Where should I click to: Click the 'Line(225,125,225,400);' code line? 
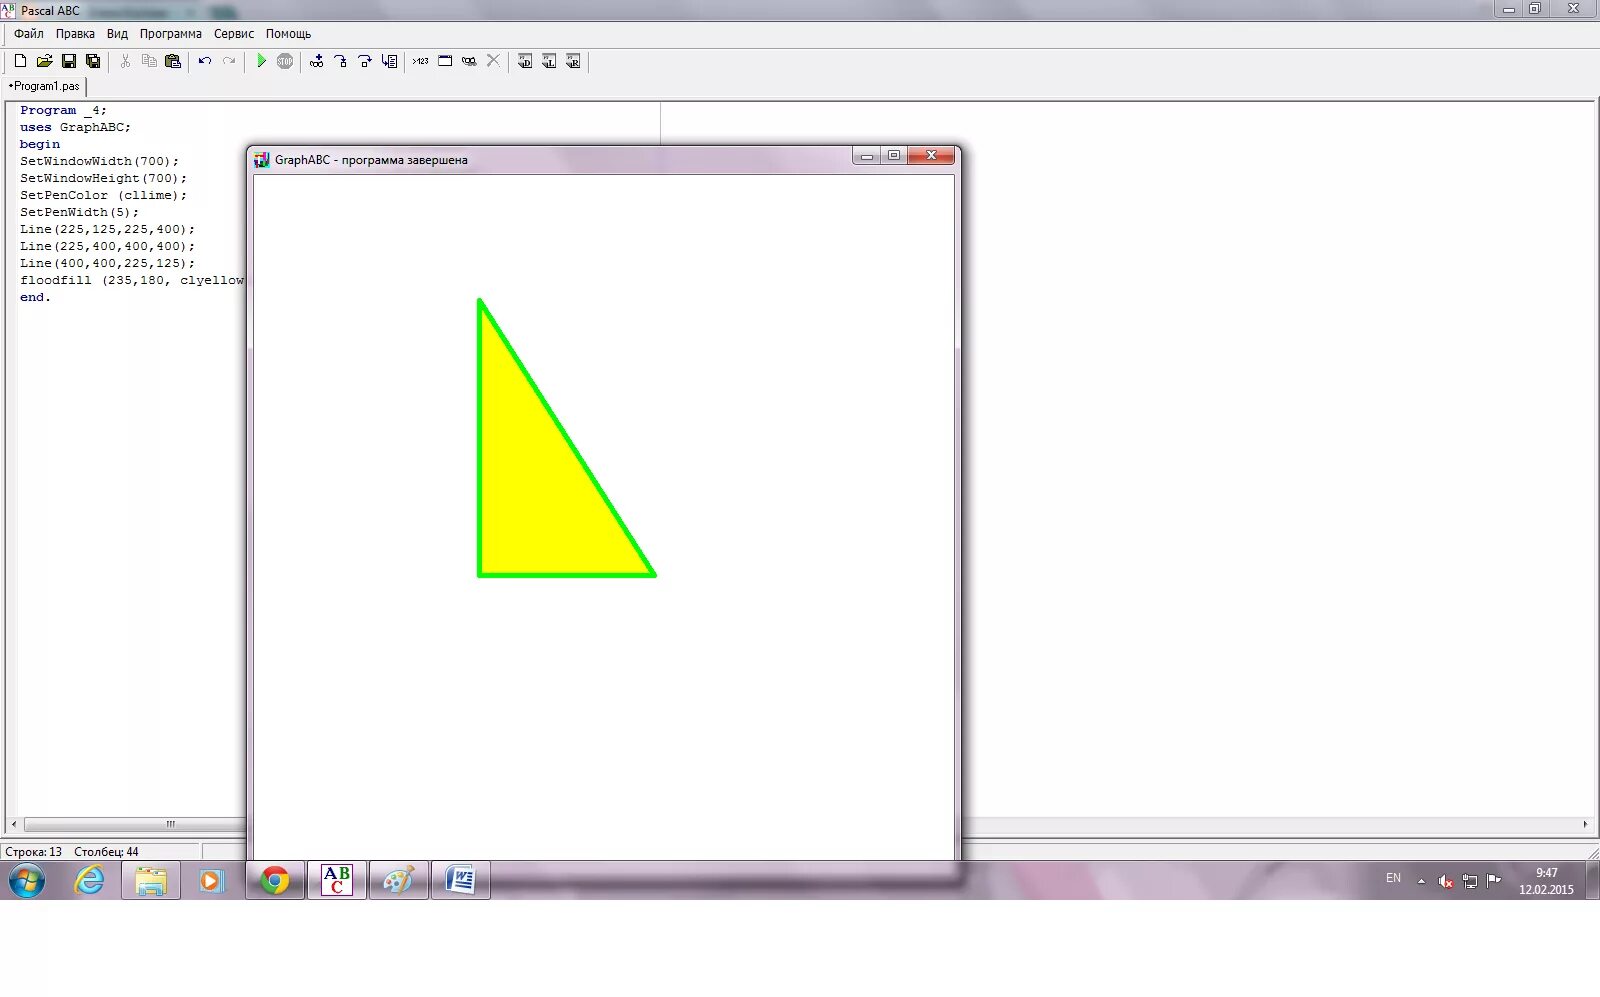tap(107, 229)
